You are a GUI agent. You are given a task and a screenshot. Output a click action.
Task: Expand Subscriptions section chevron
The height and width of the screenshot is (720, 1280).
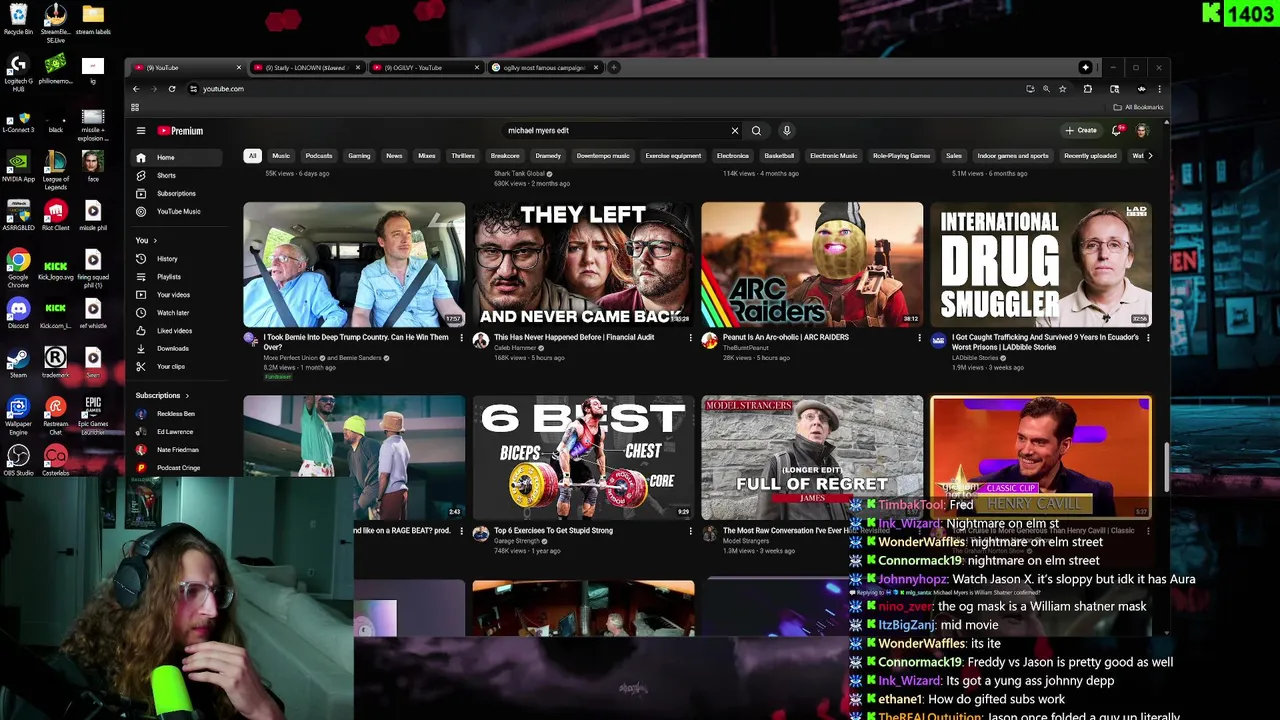click(x=186, y=396)
